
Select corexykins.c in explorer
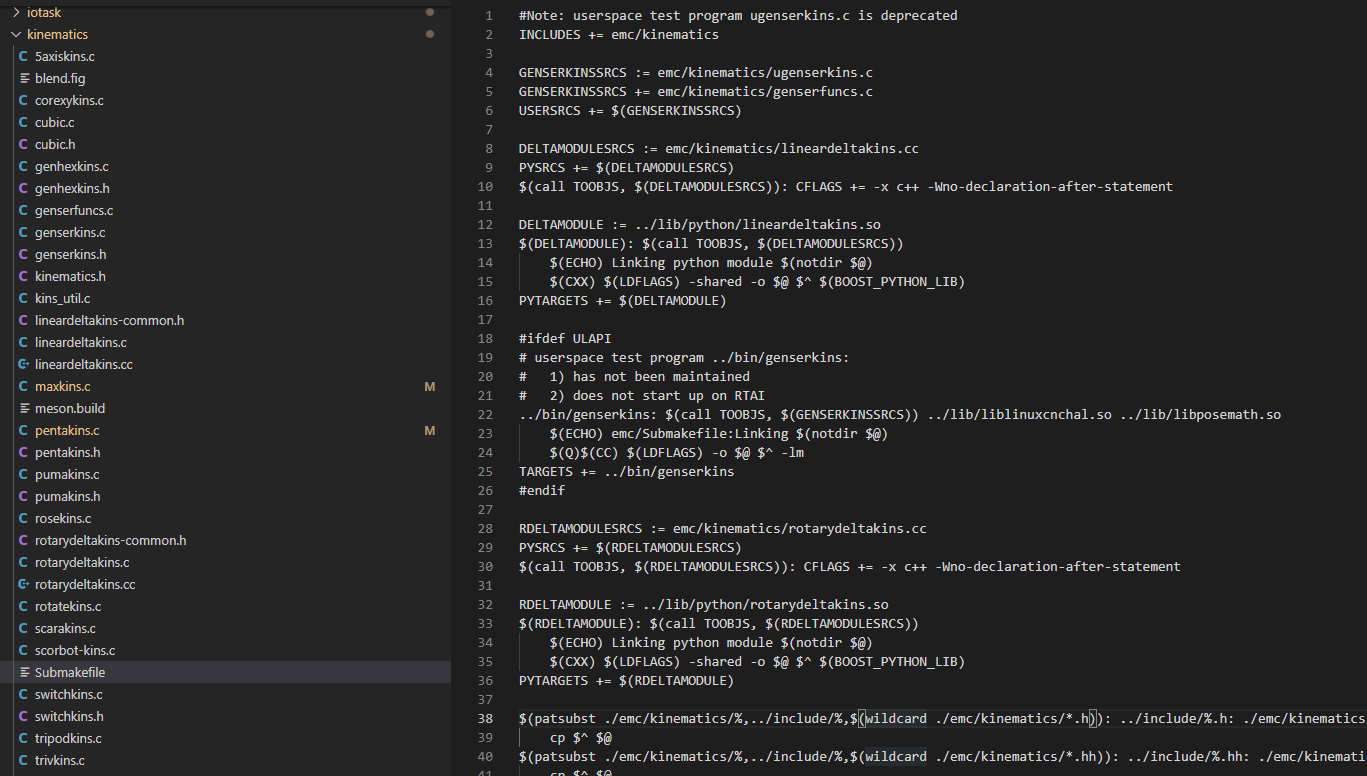click(x=69, y=100)
